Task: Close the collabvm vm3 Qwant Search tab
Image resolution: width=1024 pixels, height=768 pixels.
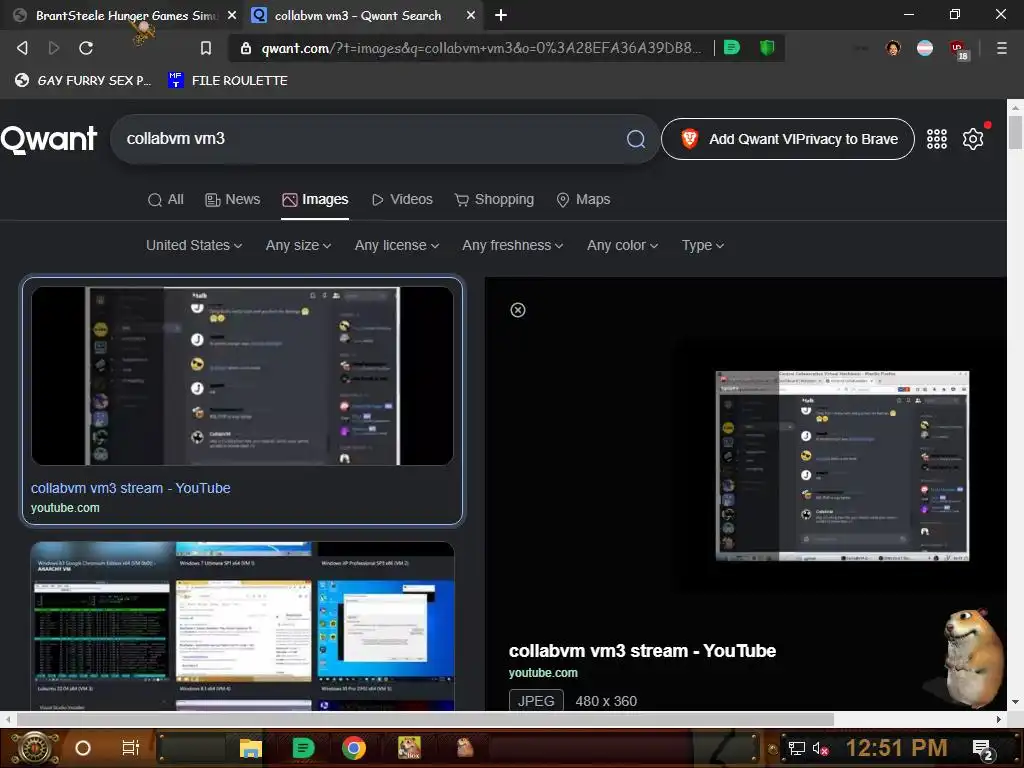Action: coord(471,15)
